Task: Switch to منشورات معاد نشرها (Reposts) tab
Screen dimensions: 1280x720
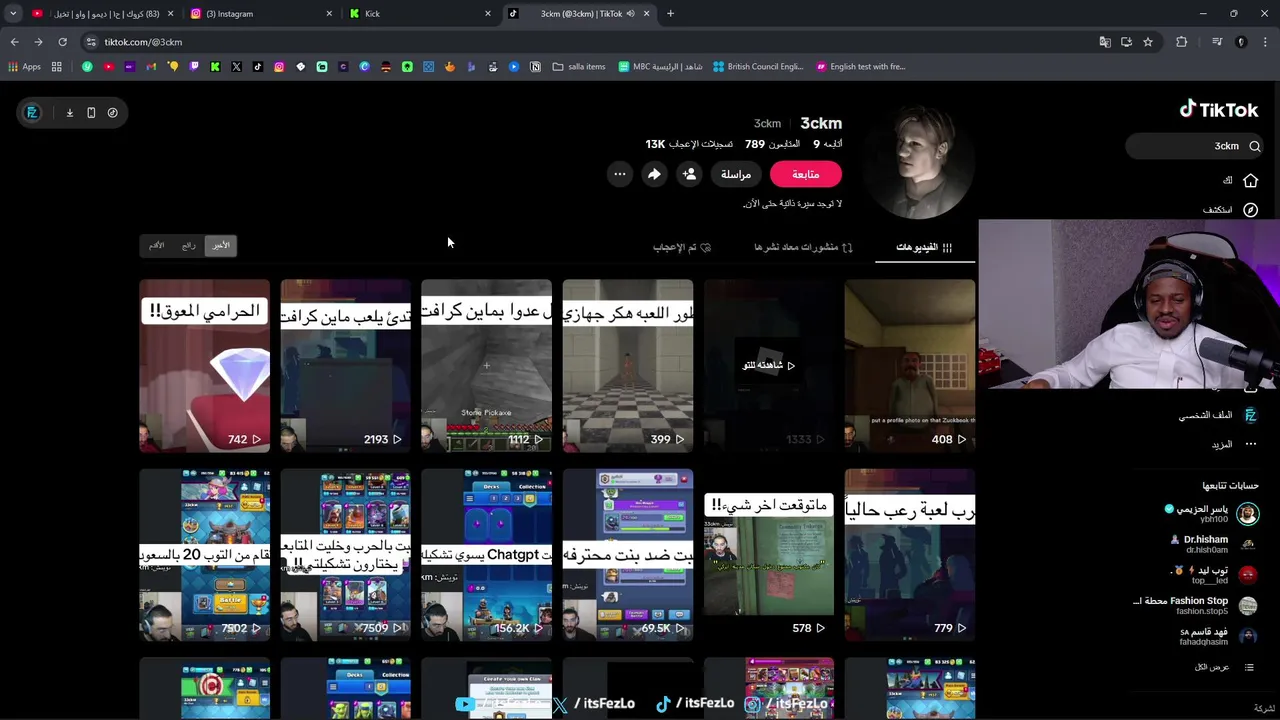Action: [803, 247]
